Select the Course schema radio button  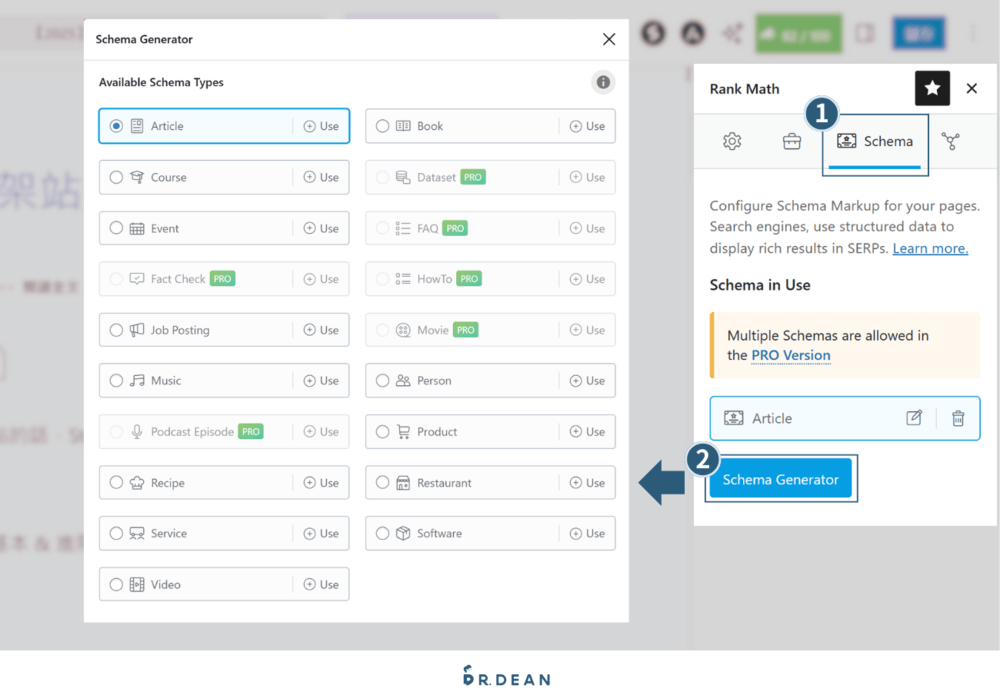[117, 177]
